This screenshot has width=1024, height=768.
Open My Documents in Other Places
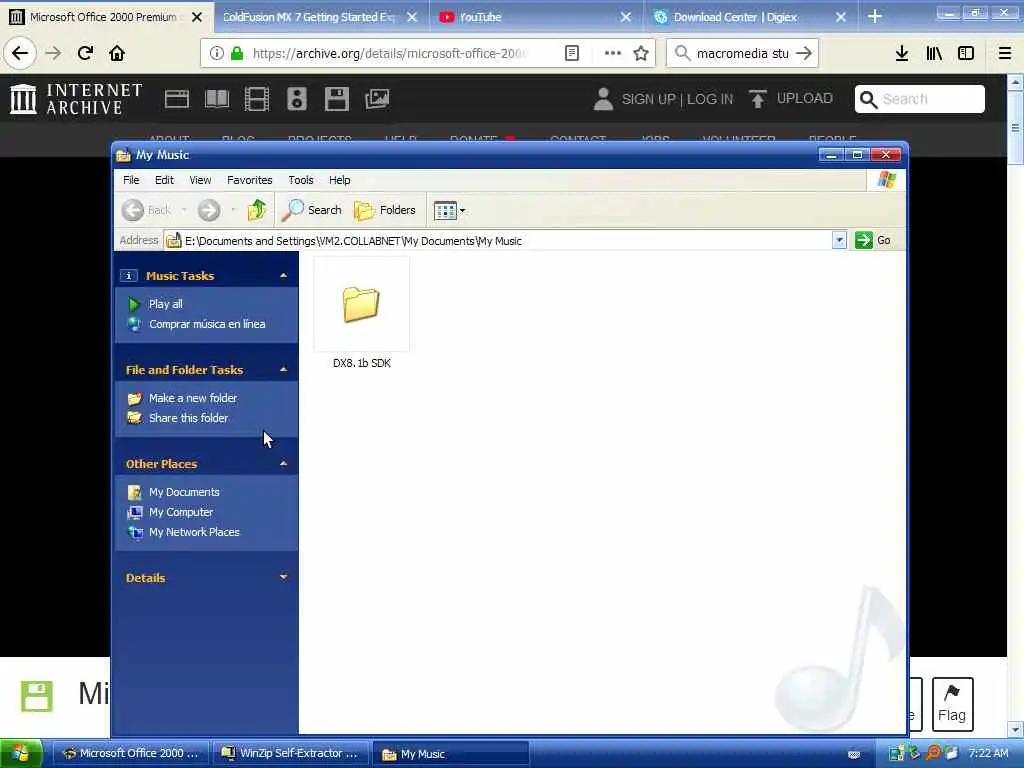[x=184, y=492]
